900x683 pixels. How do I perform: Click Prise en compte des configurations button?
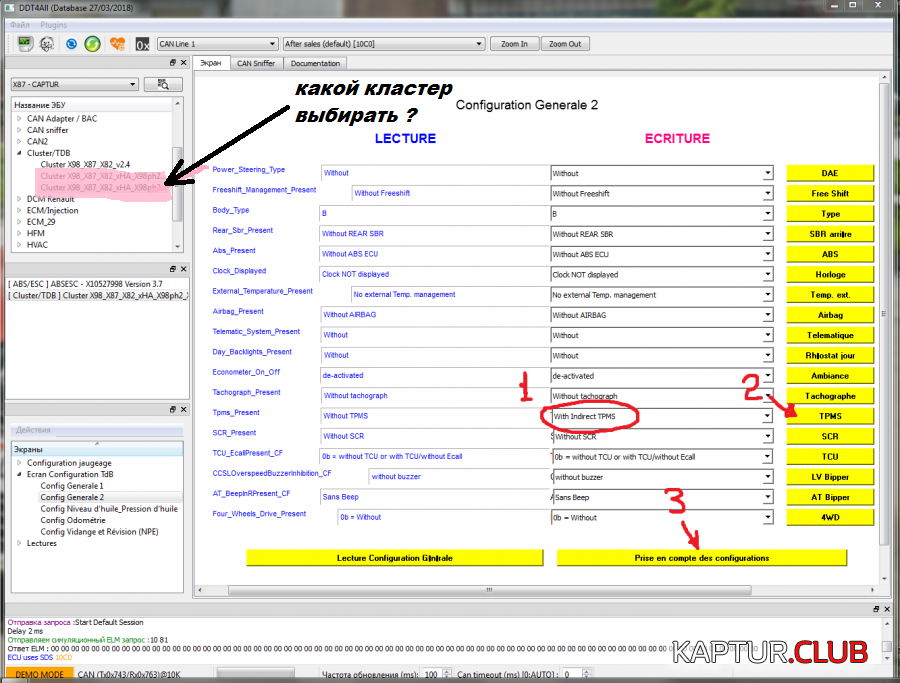pyautogui.click(x=701, y=557)
